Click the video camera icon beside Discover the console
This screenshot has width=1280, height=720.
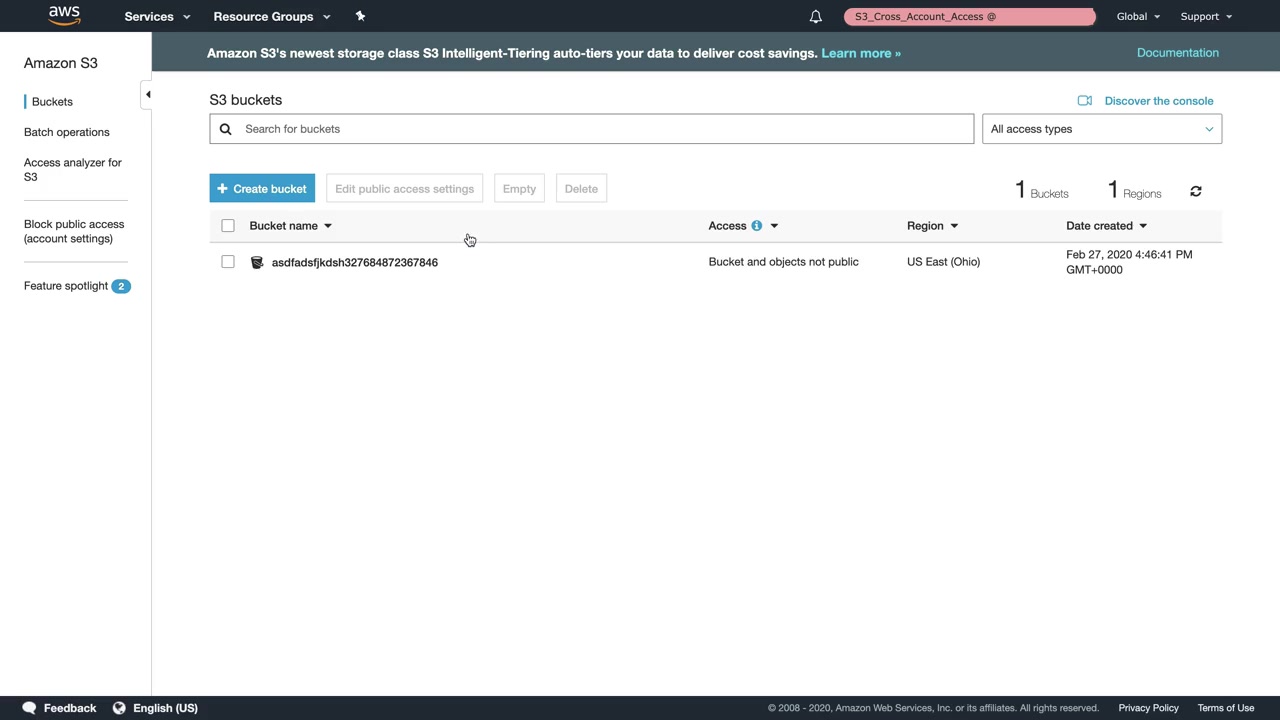(1085, 101)
